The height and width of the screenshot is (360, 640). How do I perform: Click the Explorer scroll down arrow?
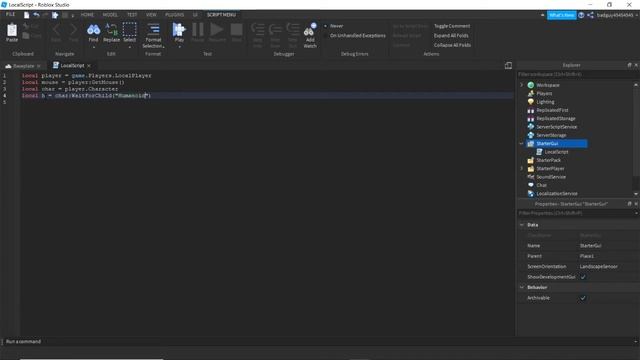pyautogui.click(x=636, y=194)
